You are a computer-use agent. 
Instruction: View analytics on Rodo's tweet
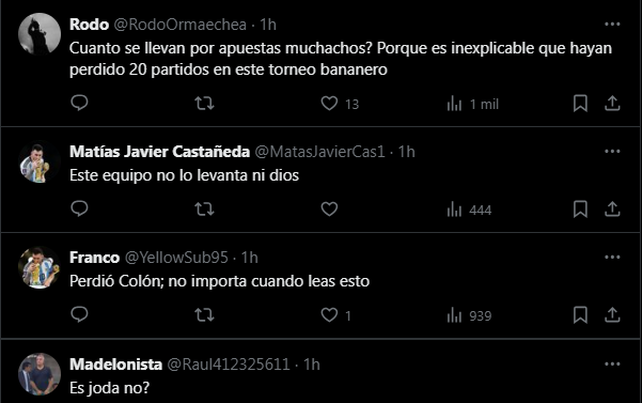tap(454, 103)
